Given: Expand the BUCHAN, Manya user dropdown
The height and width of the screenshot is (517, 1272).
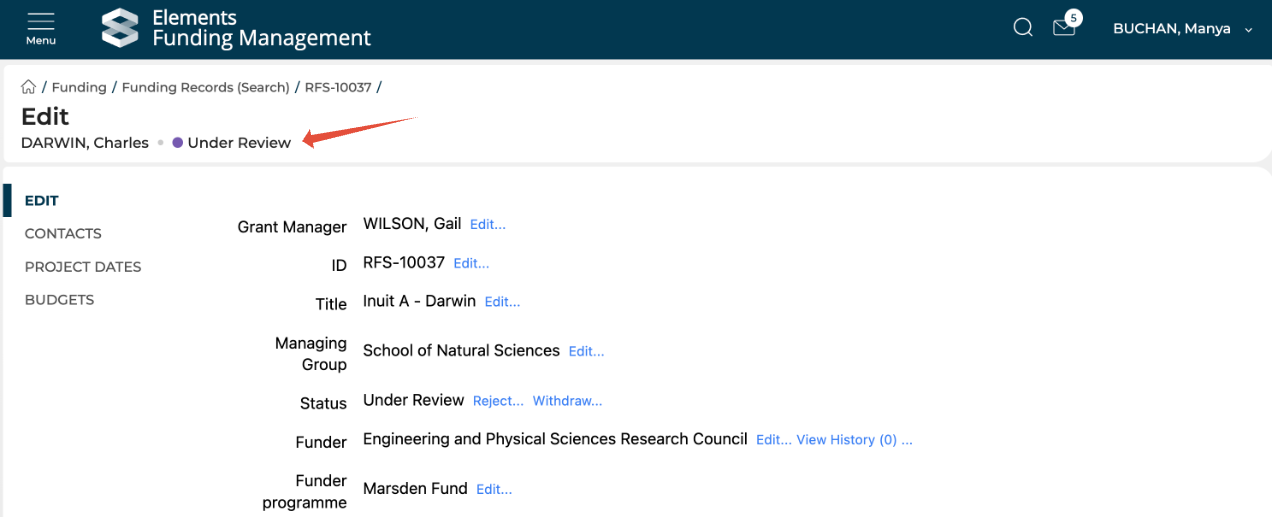Looking at the screenshot, I should click(1182, 29).
